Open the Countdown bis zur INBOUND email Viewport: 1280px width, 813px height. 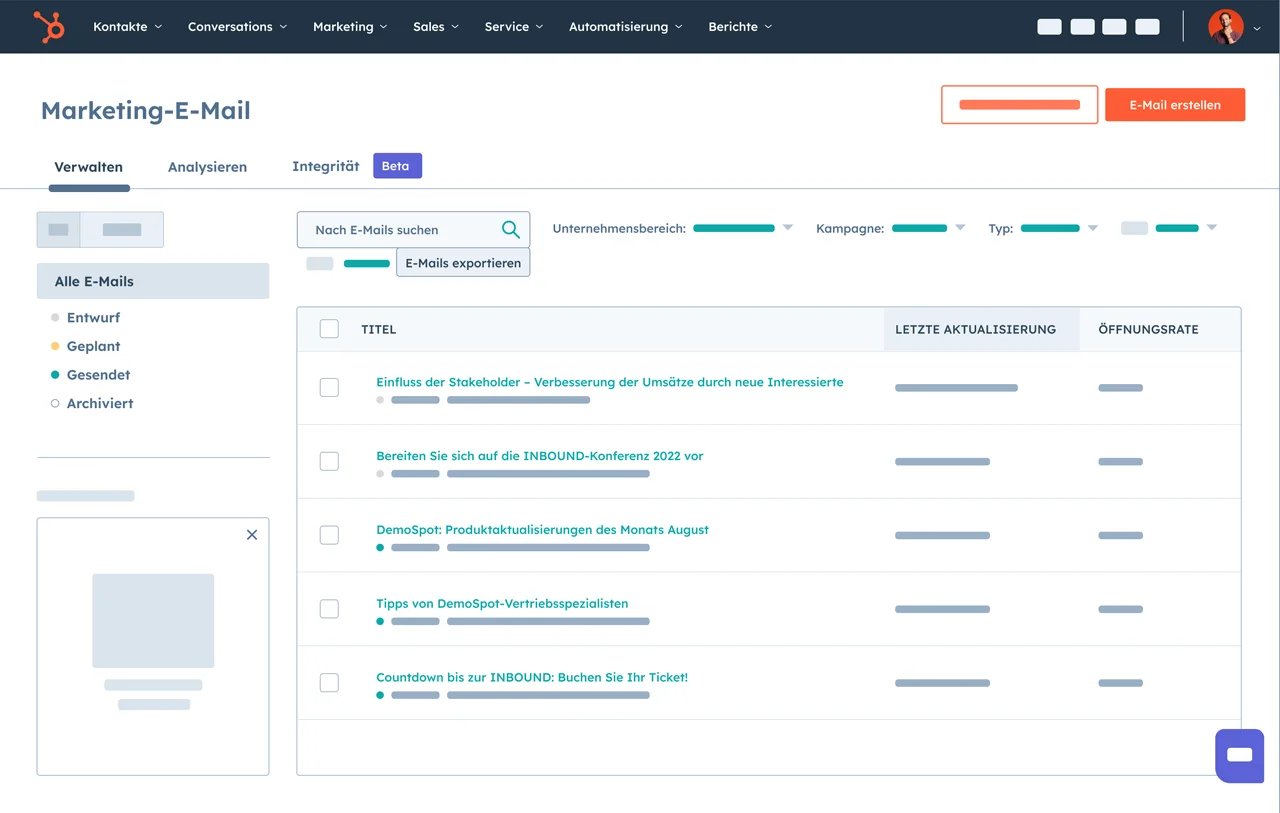[531, 677]
